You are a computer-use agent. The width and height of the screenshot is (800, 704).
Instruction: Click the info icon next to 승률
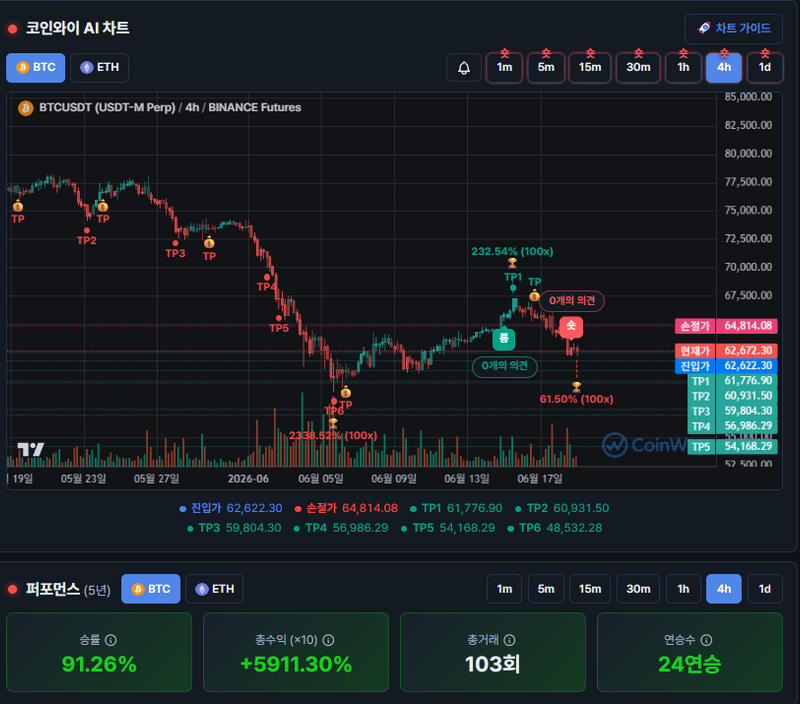click(111, 640)
